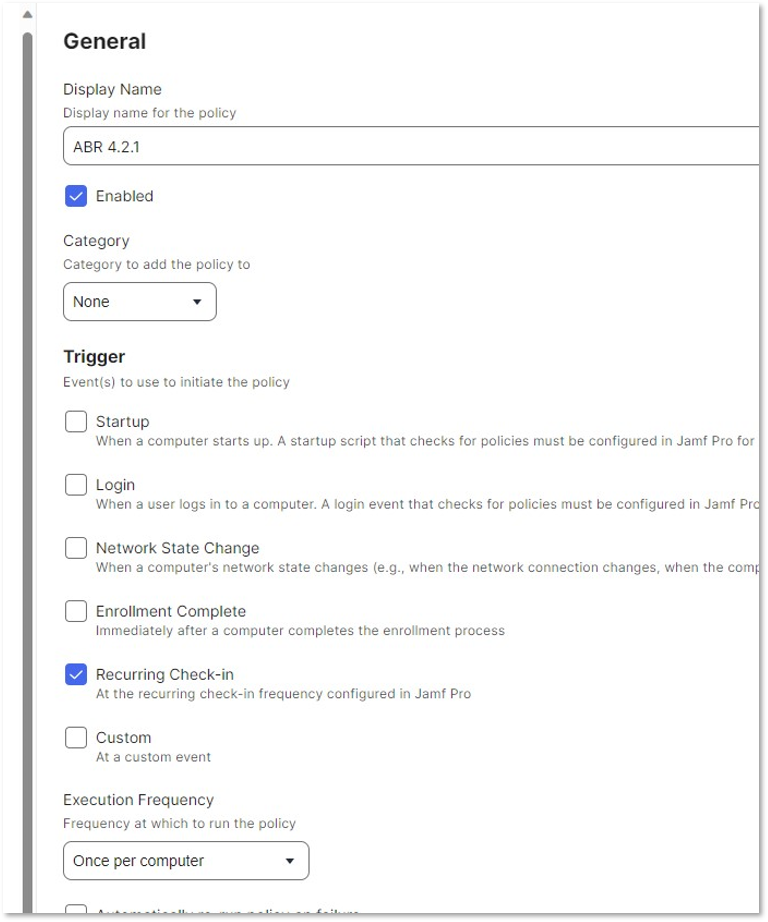Tick the Network State Change checkbox
768x922 pixels.
[76, 547]
